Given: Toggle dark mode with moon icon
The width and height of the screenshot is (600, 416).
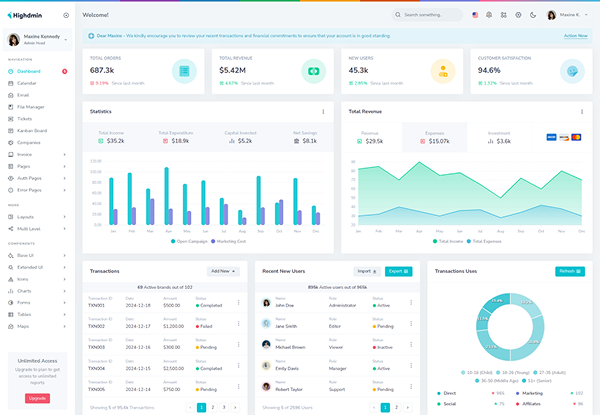Looking at the screenshot, I should pyautogui.click(x=533, y=15).
